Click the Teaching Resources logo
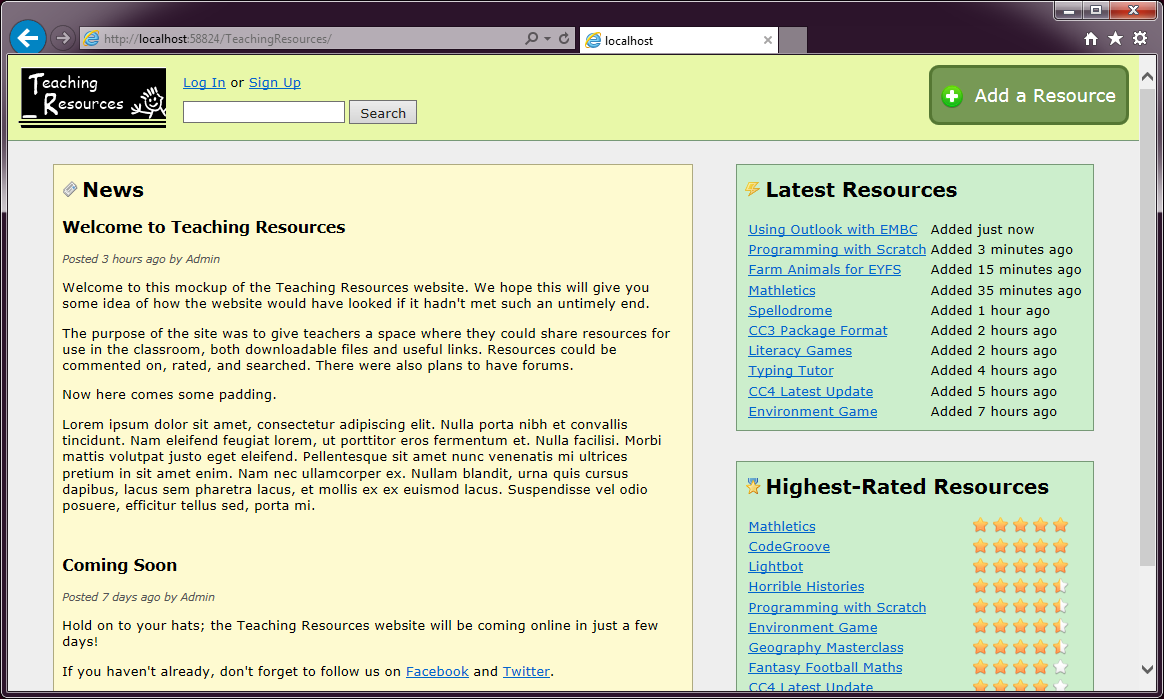1164x699 pixels. click(94, 97)
